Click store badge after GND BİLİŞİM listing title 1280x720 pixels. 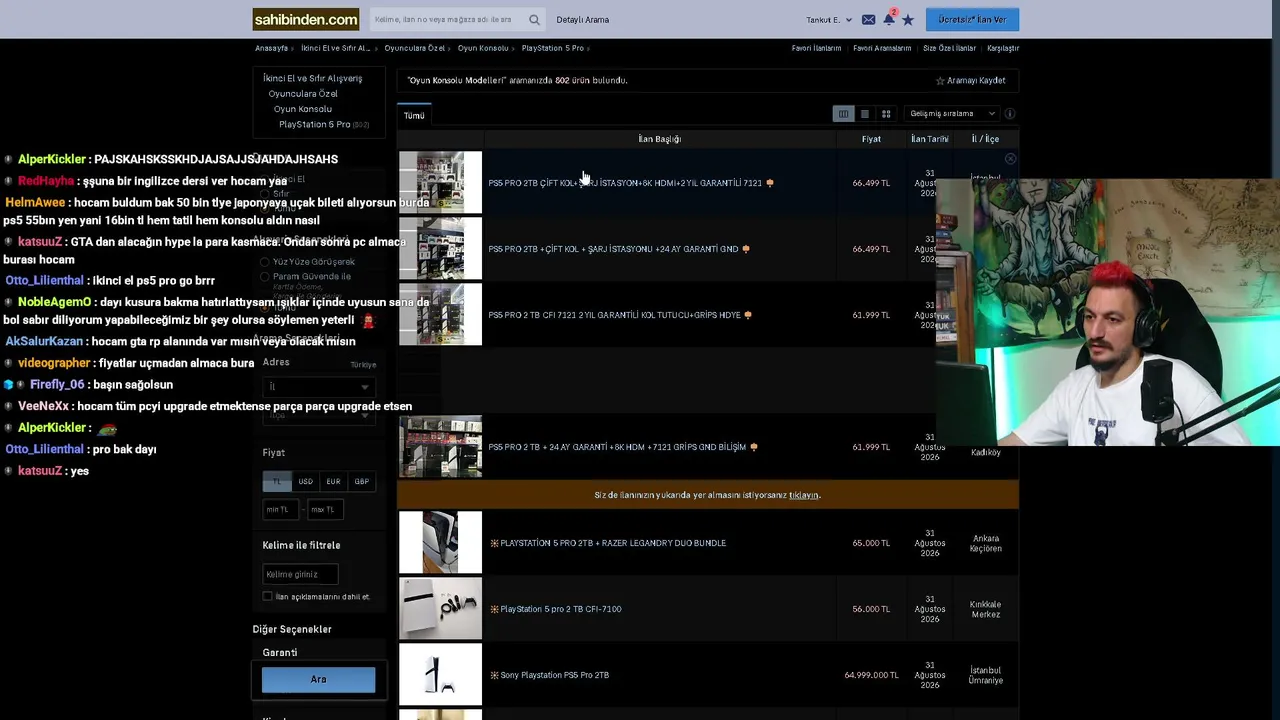pyautogui.click(x=754, y=447)
